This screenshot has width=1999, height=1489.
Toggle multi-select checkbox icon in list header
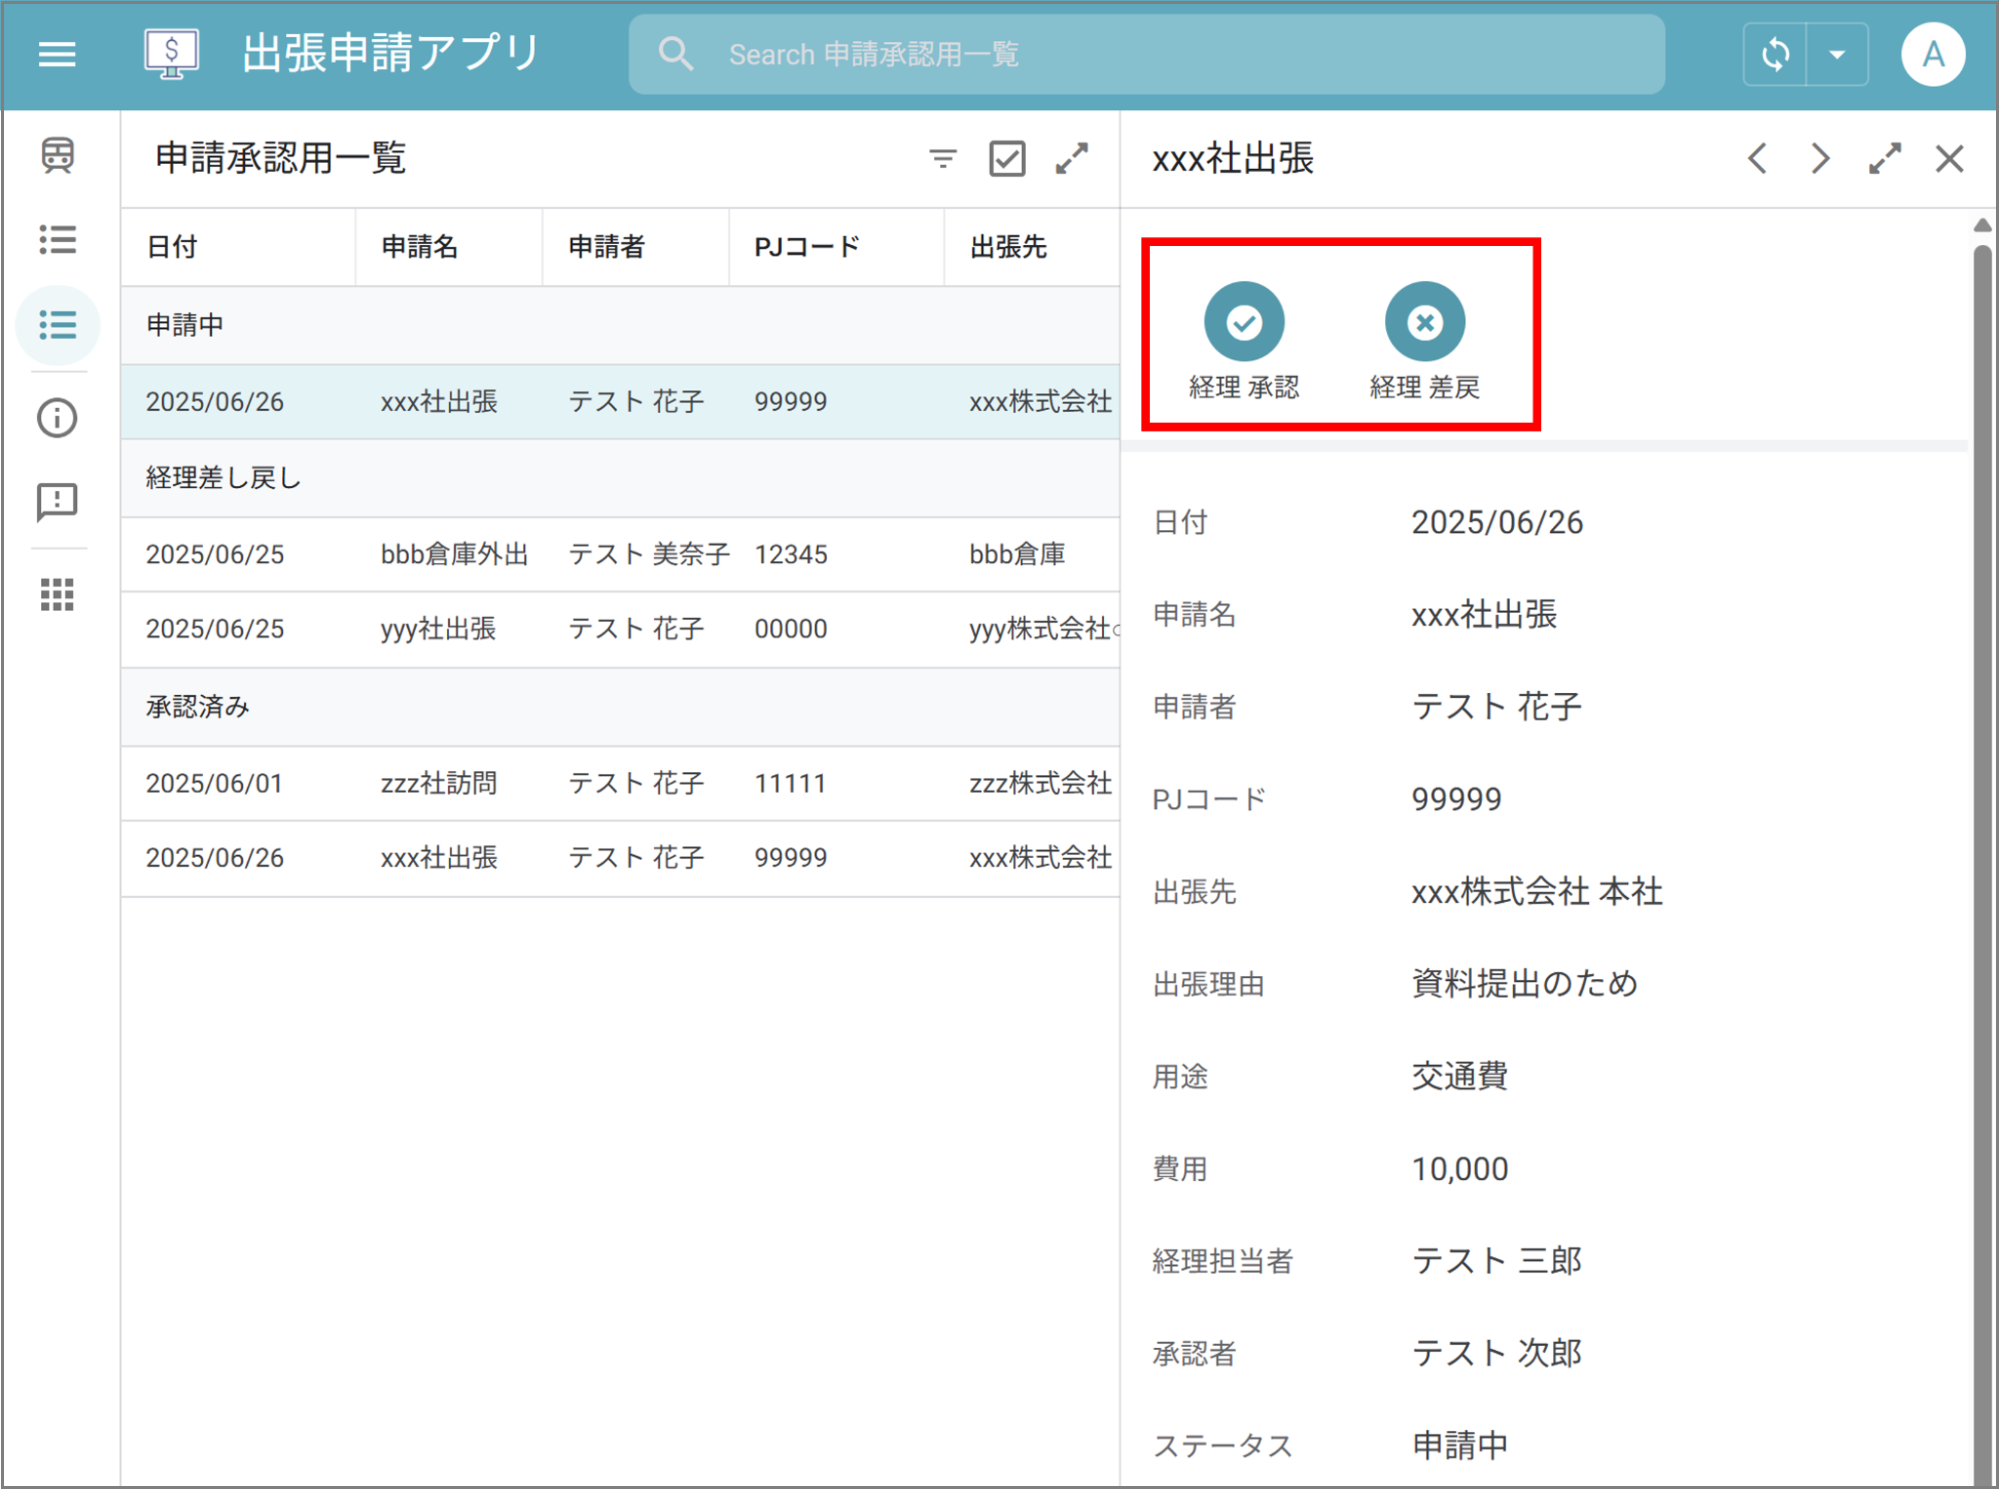pos(1007,158)
